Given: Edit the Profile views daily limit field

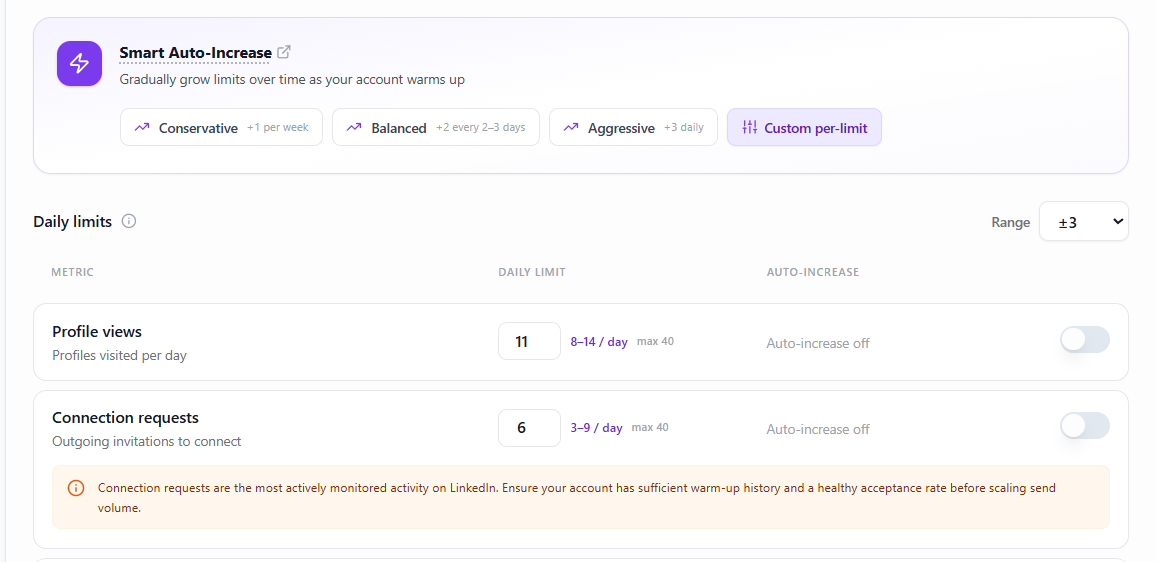Looking at the screenshot, I should click(x=529, y=341).
